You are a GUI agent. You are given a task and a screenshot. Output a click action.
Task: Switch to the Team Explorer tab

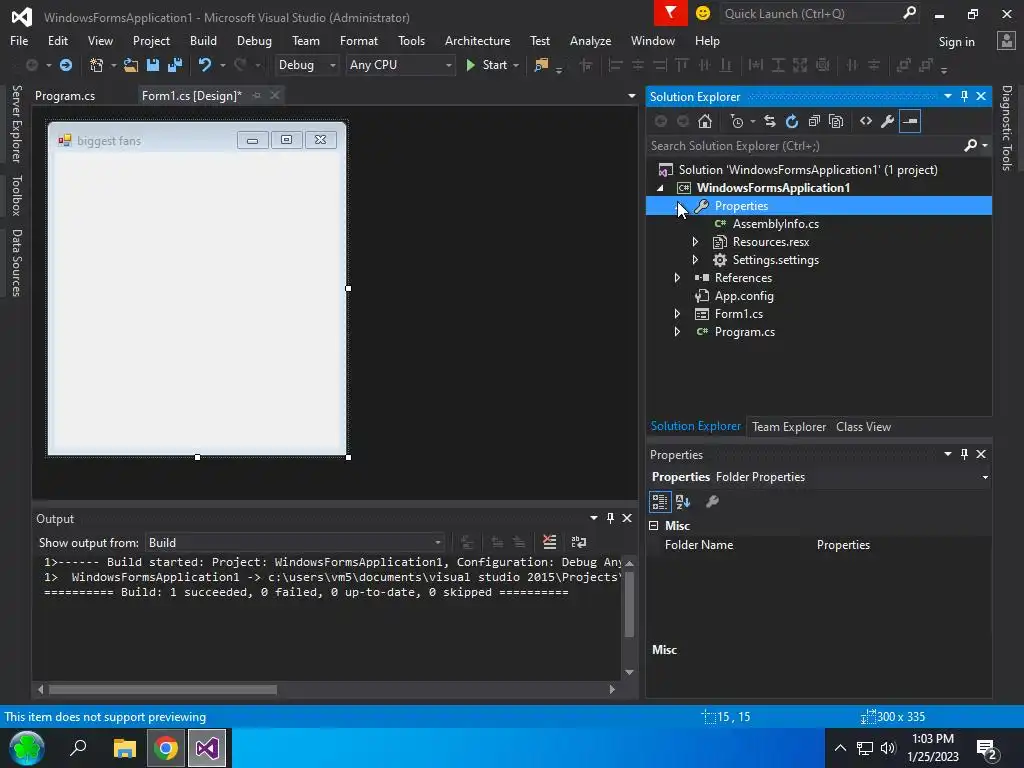pyautogui.click(x=789, y=427)
